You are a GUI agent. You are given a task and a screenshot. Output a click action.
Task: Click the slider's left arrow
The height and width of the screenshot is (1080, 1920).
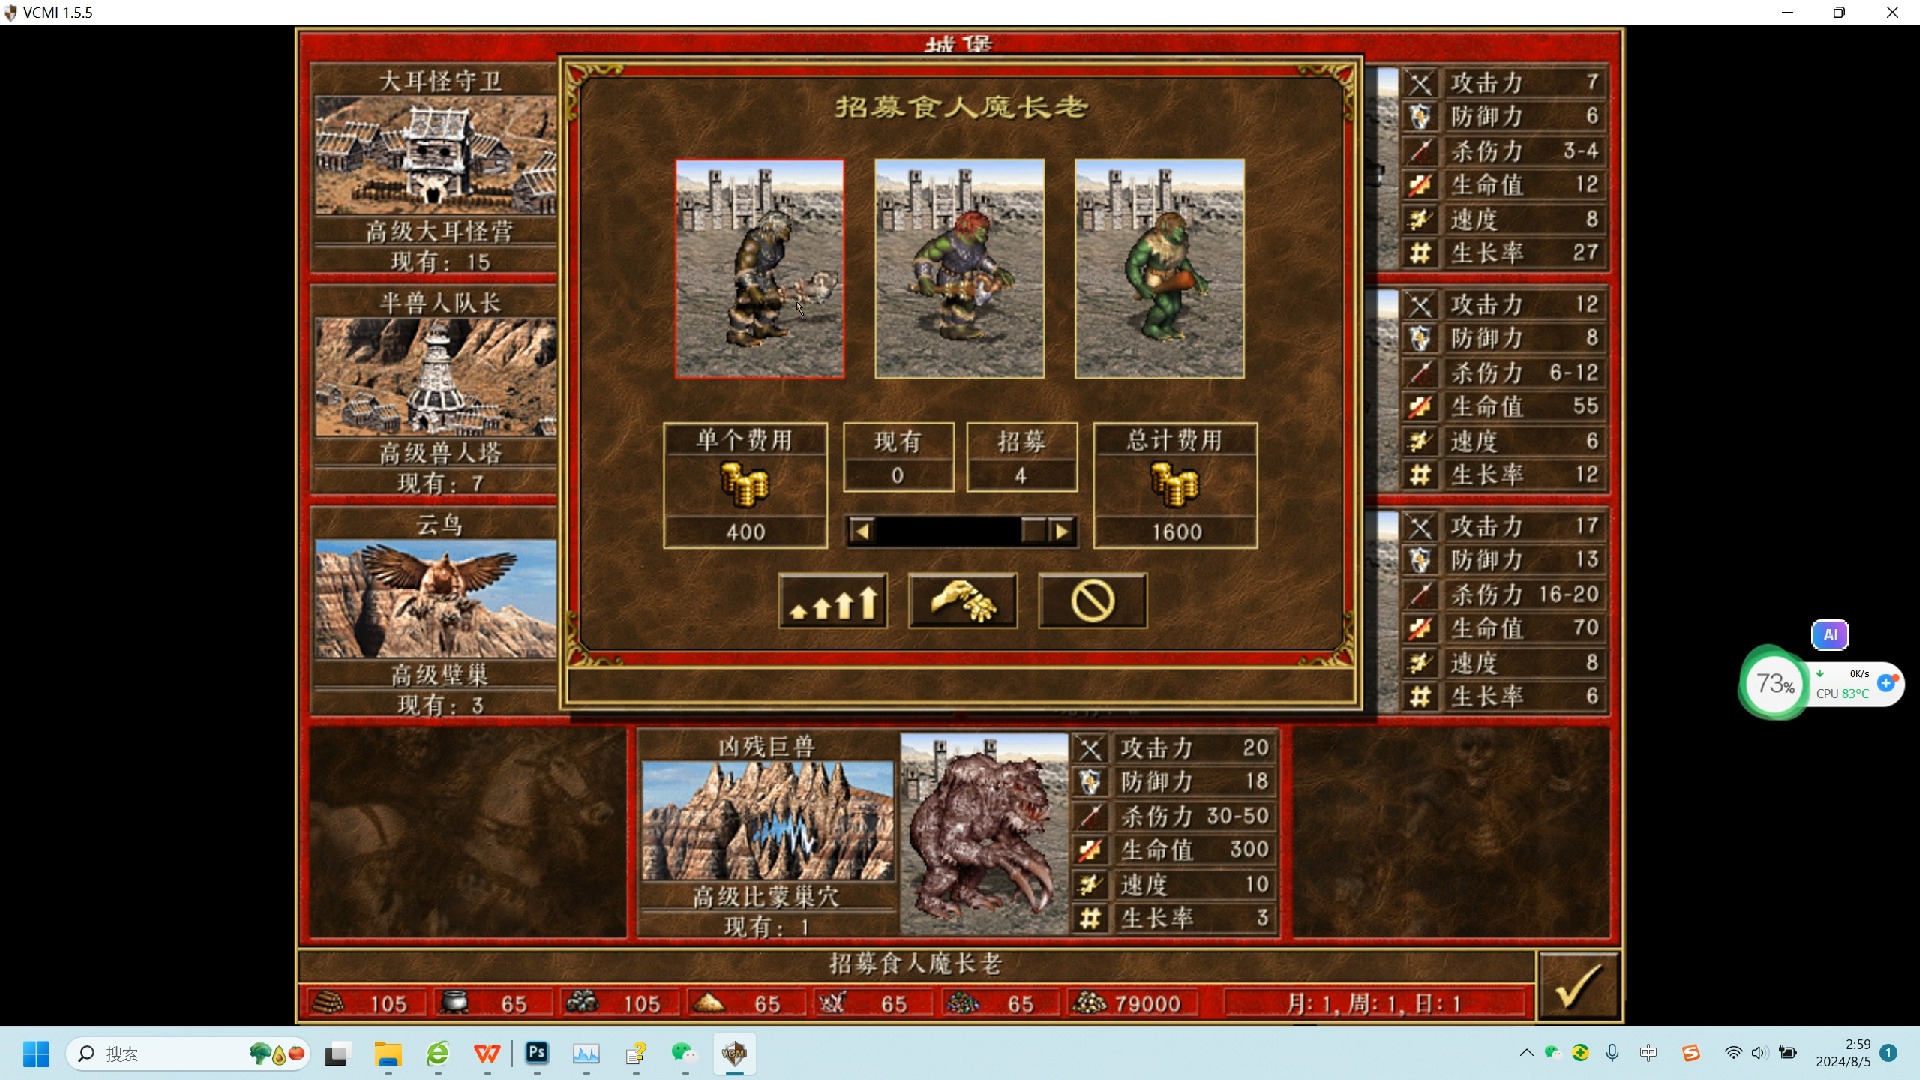tap(861, 531)
